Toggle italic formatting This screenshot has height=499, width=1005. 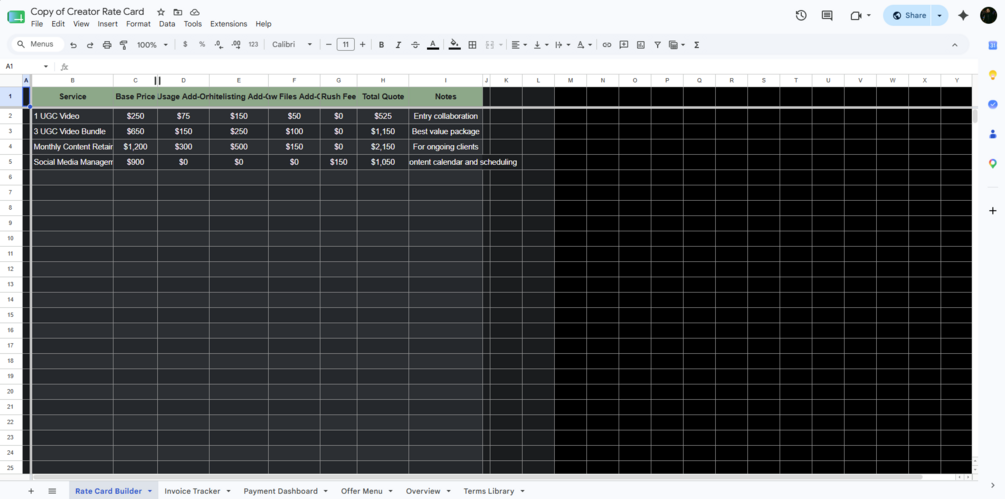[x=398, y=45]
